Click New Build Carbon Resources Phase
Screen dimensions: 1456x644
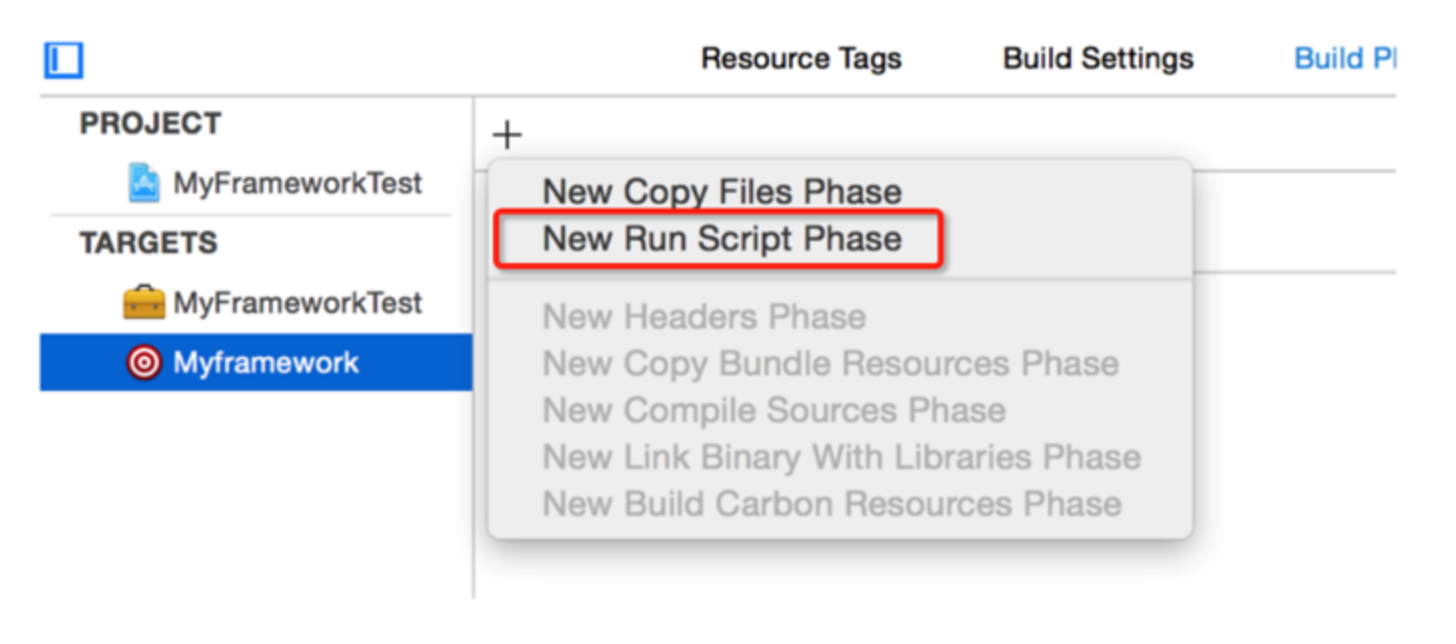tap(831, 503)
